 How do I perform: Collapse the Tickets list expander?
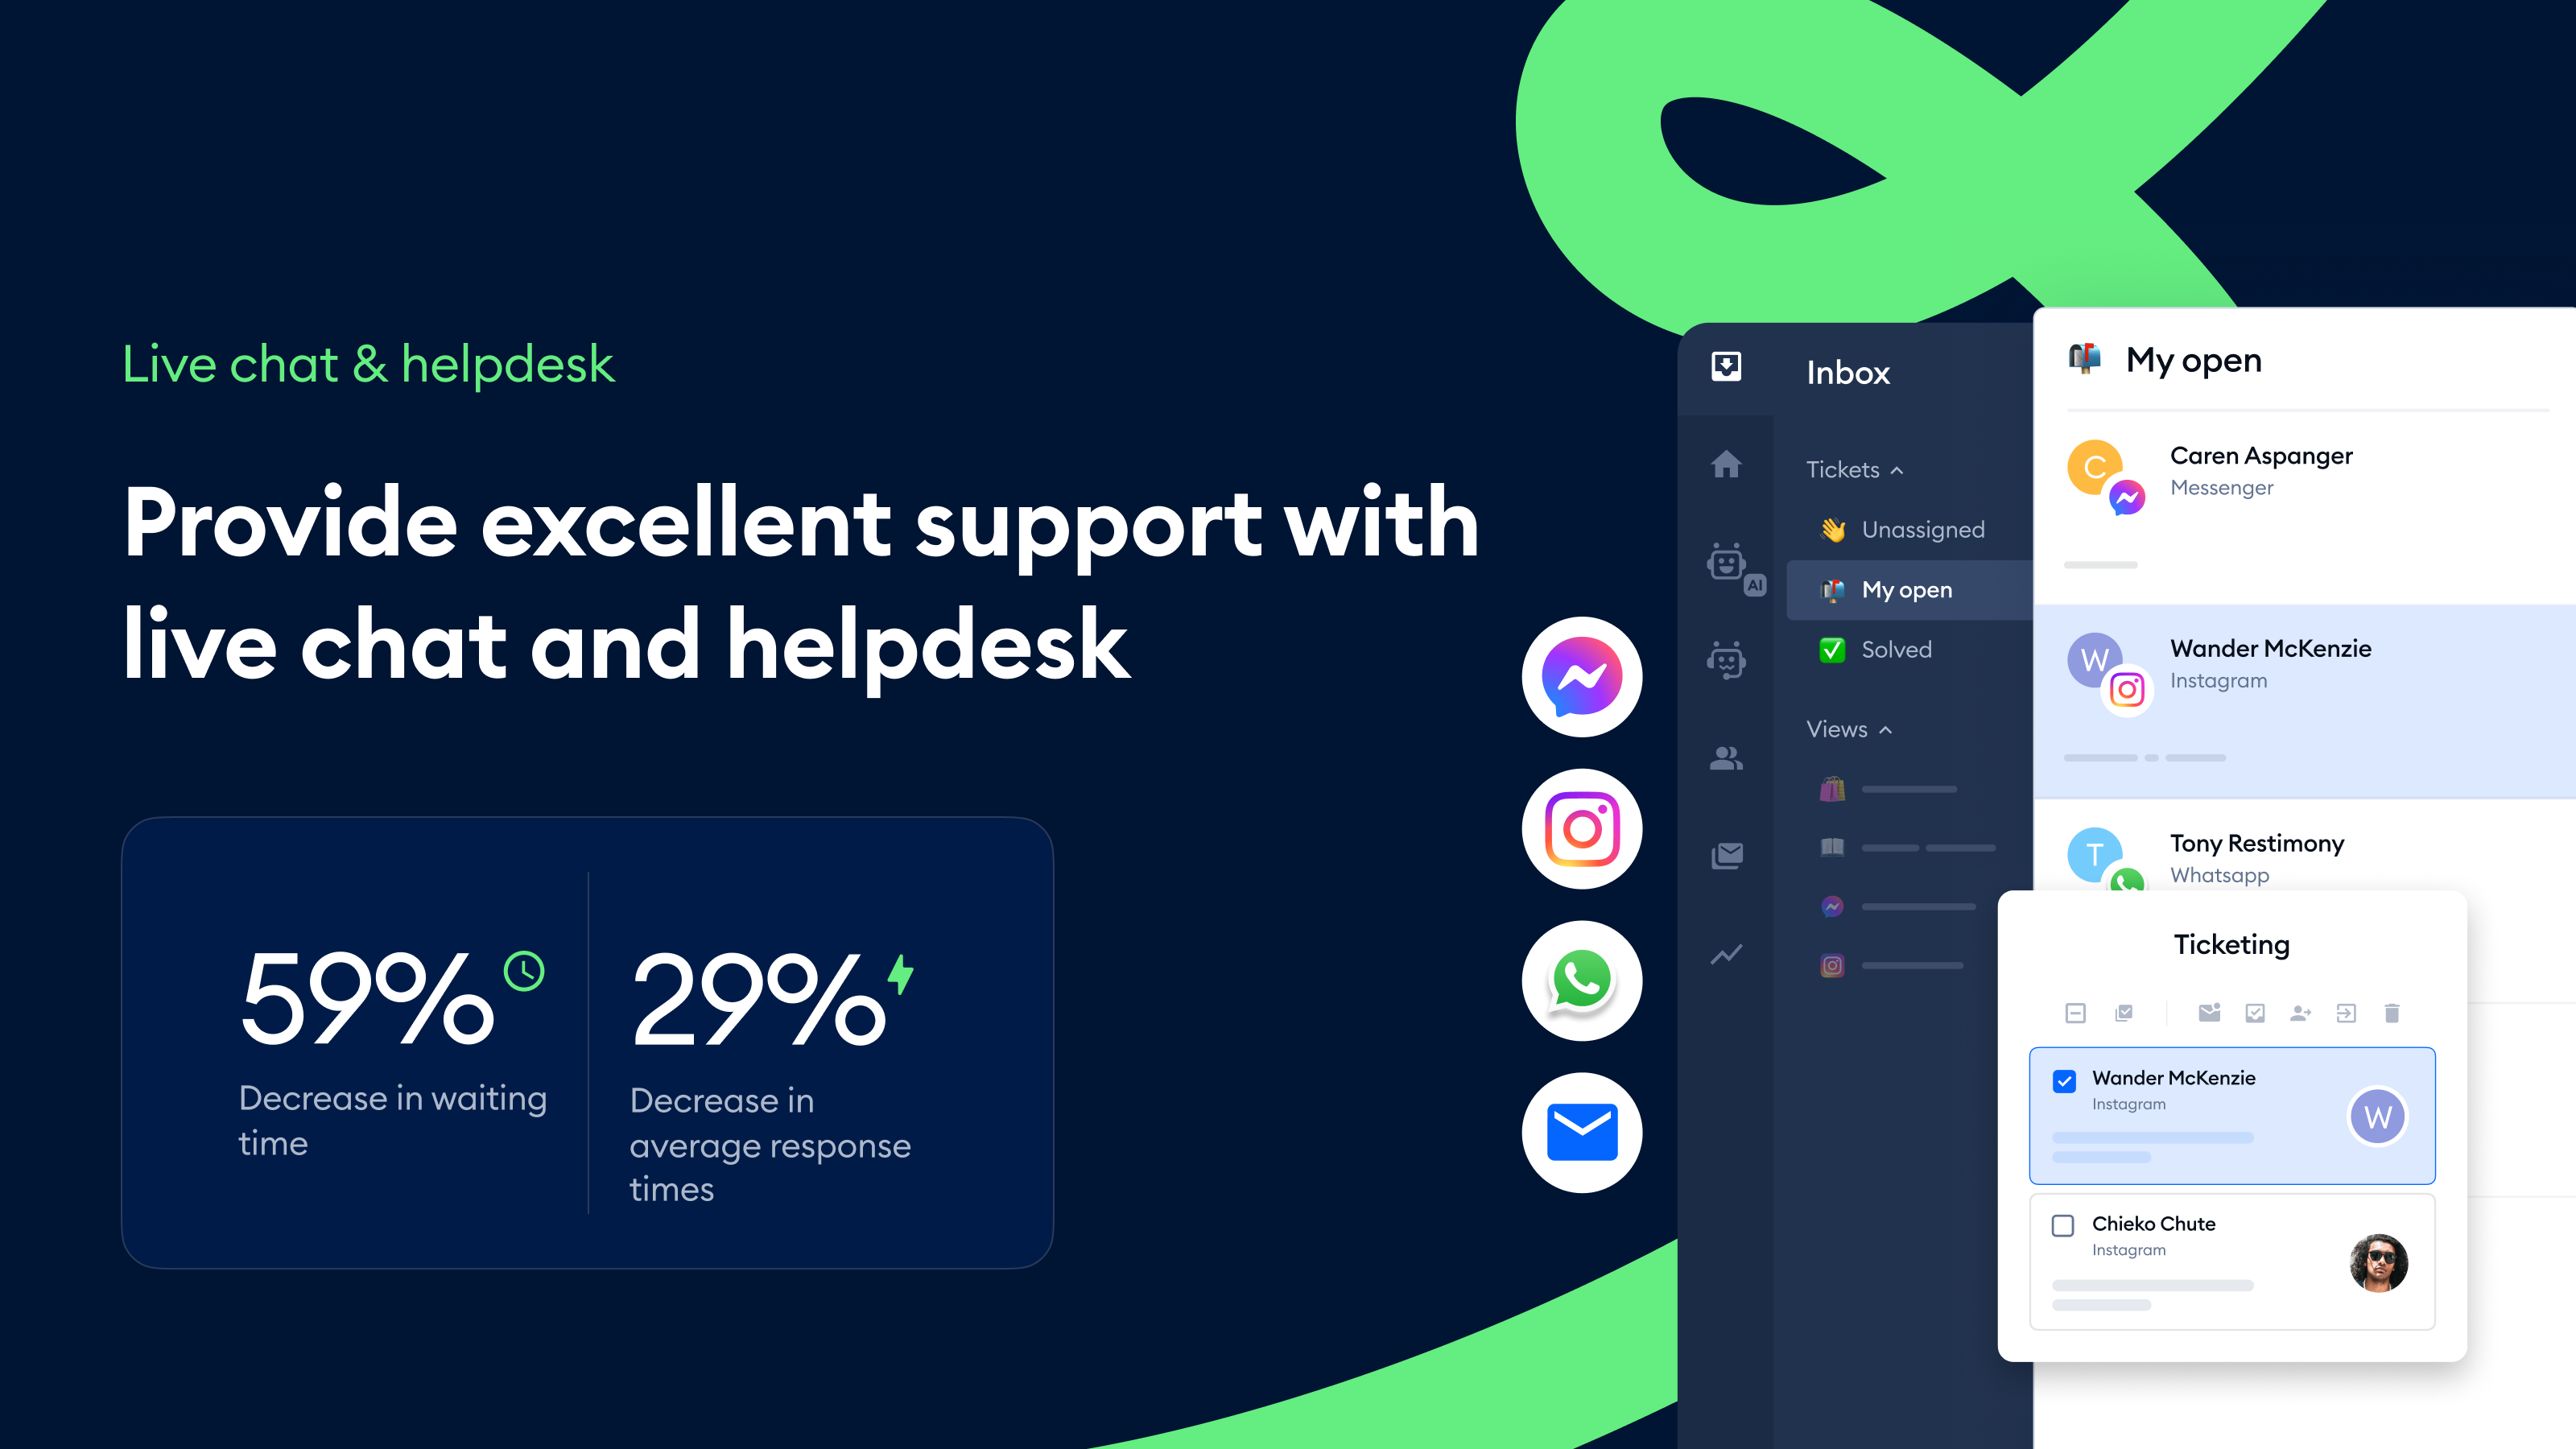tap(1854, 469)
